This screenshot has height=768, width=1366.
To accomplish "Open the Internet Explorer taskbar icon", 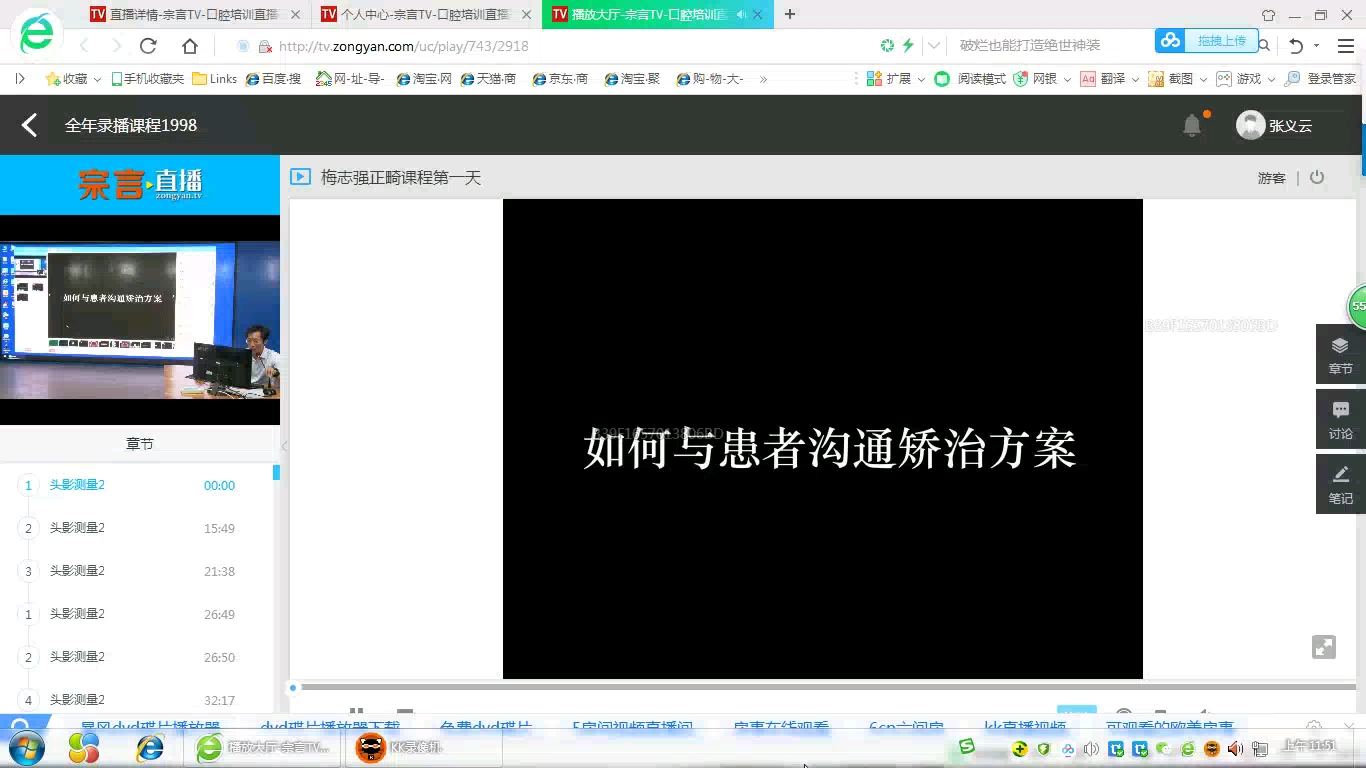I will (x=150, y=747).
